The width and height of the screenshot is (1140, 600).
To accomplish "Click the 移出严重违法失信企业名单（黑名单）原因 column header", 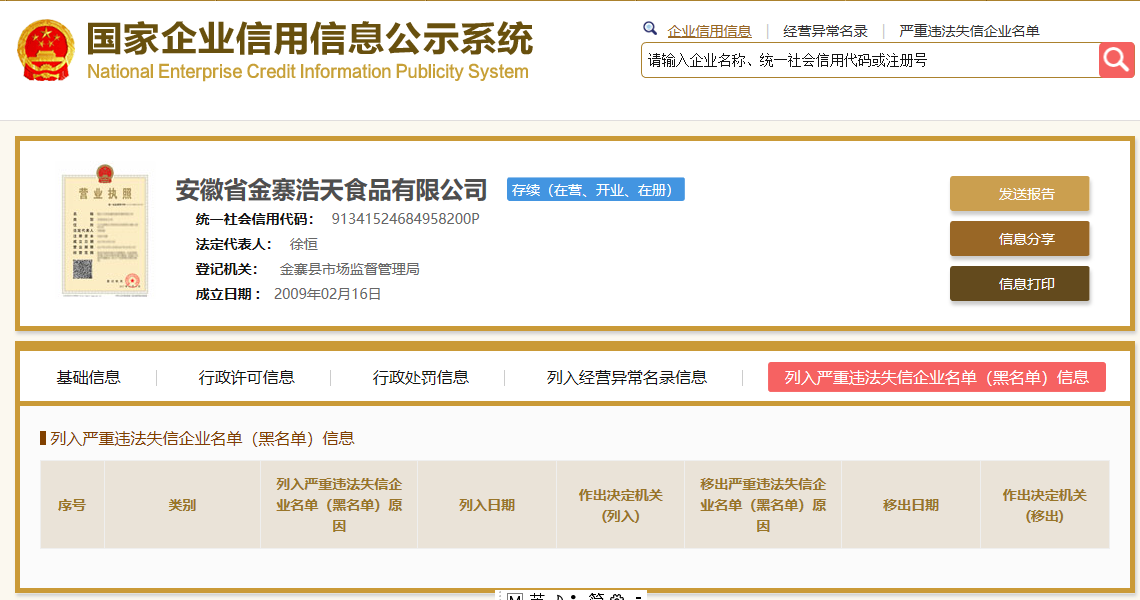I will coord(763,505).
